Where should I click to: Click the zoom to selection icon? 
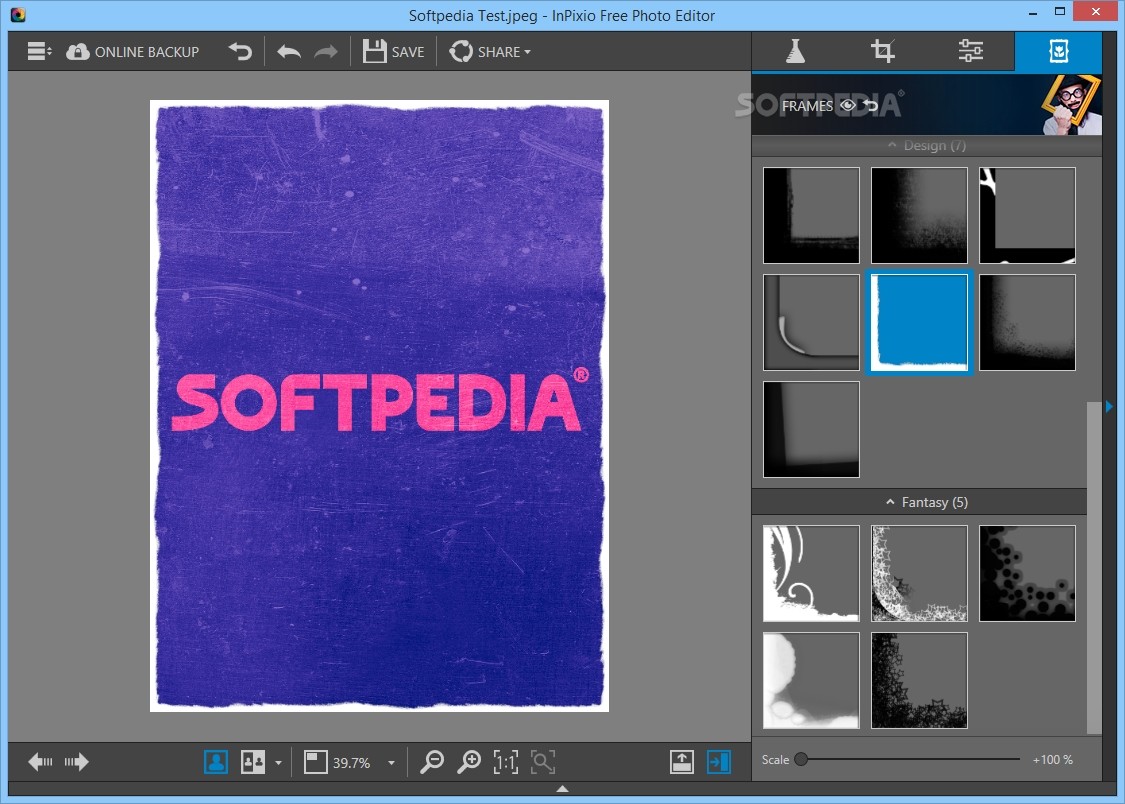(x=543, y=761)
